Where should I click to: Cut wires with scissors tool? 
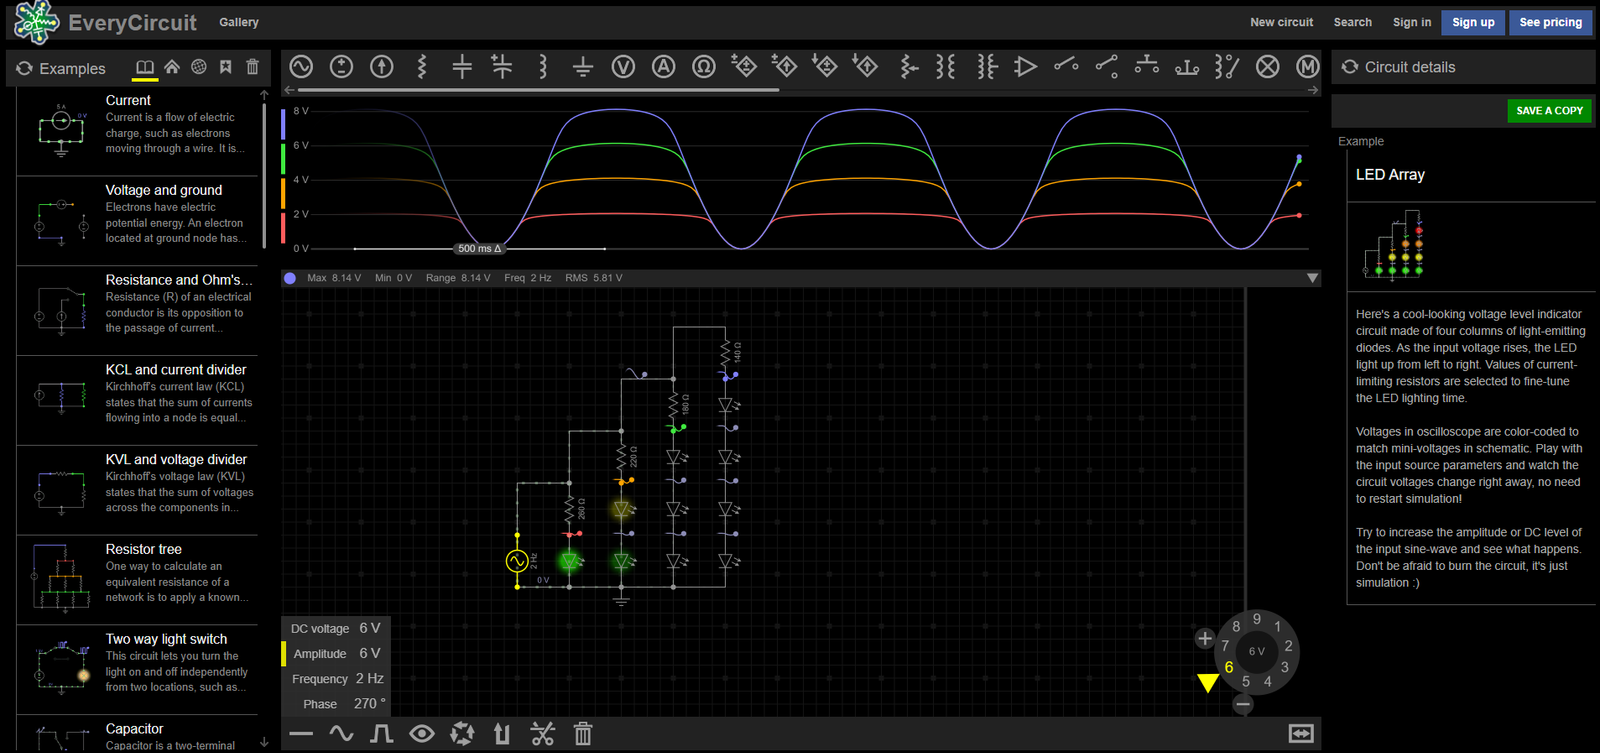[542, 734]
